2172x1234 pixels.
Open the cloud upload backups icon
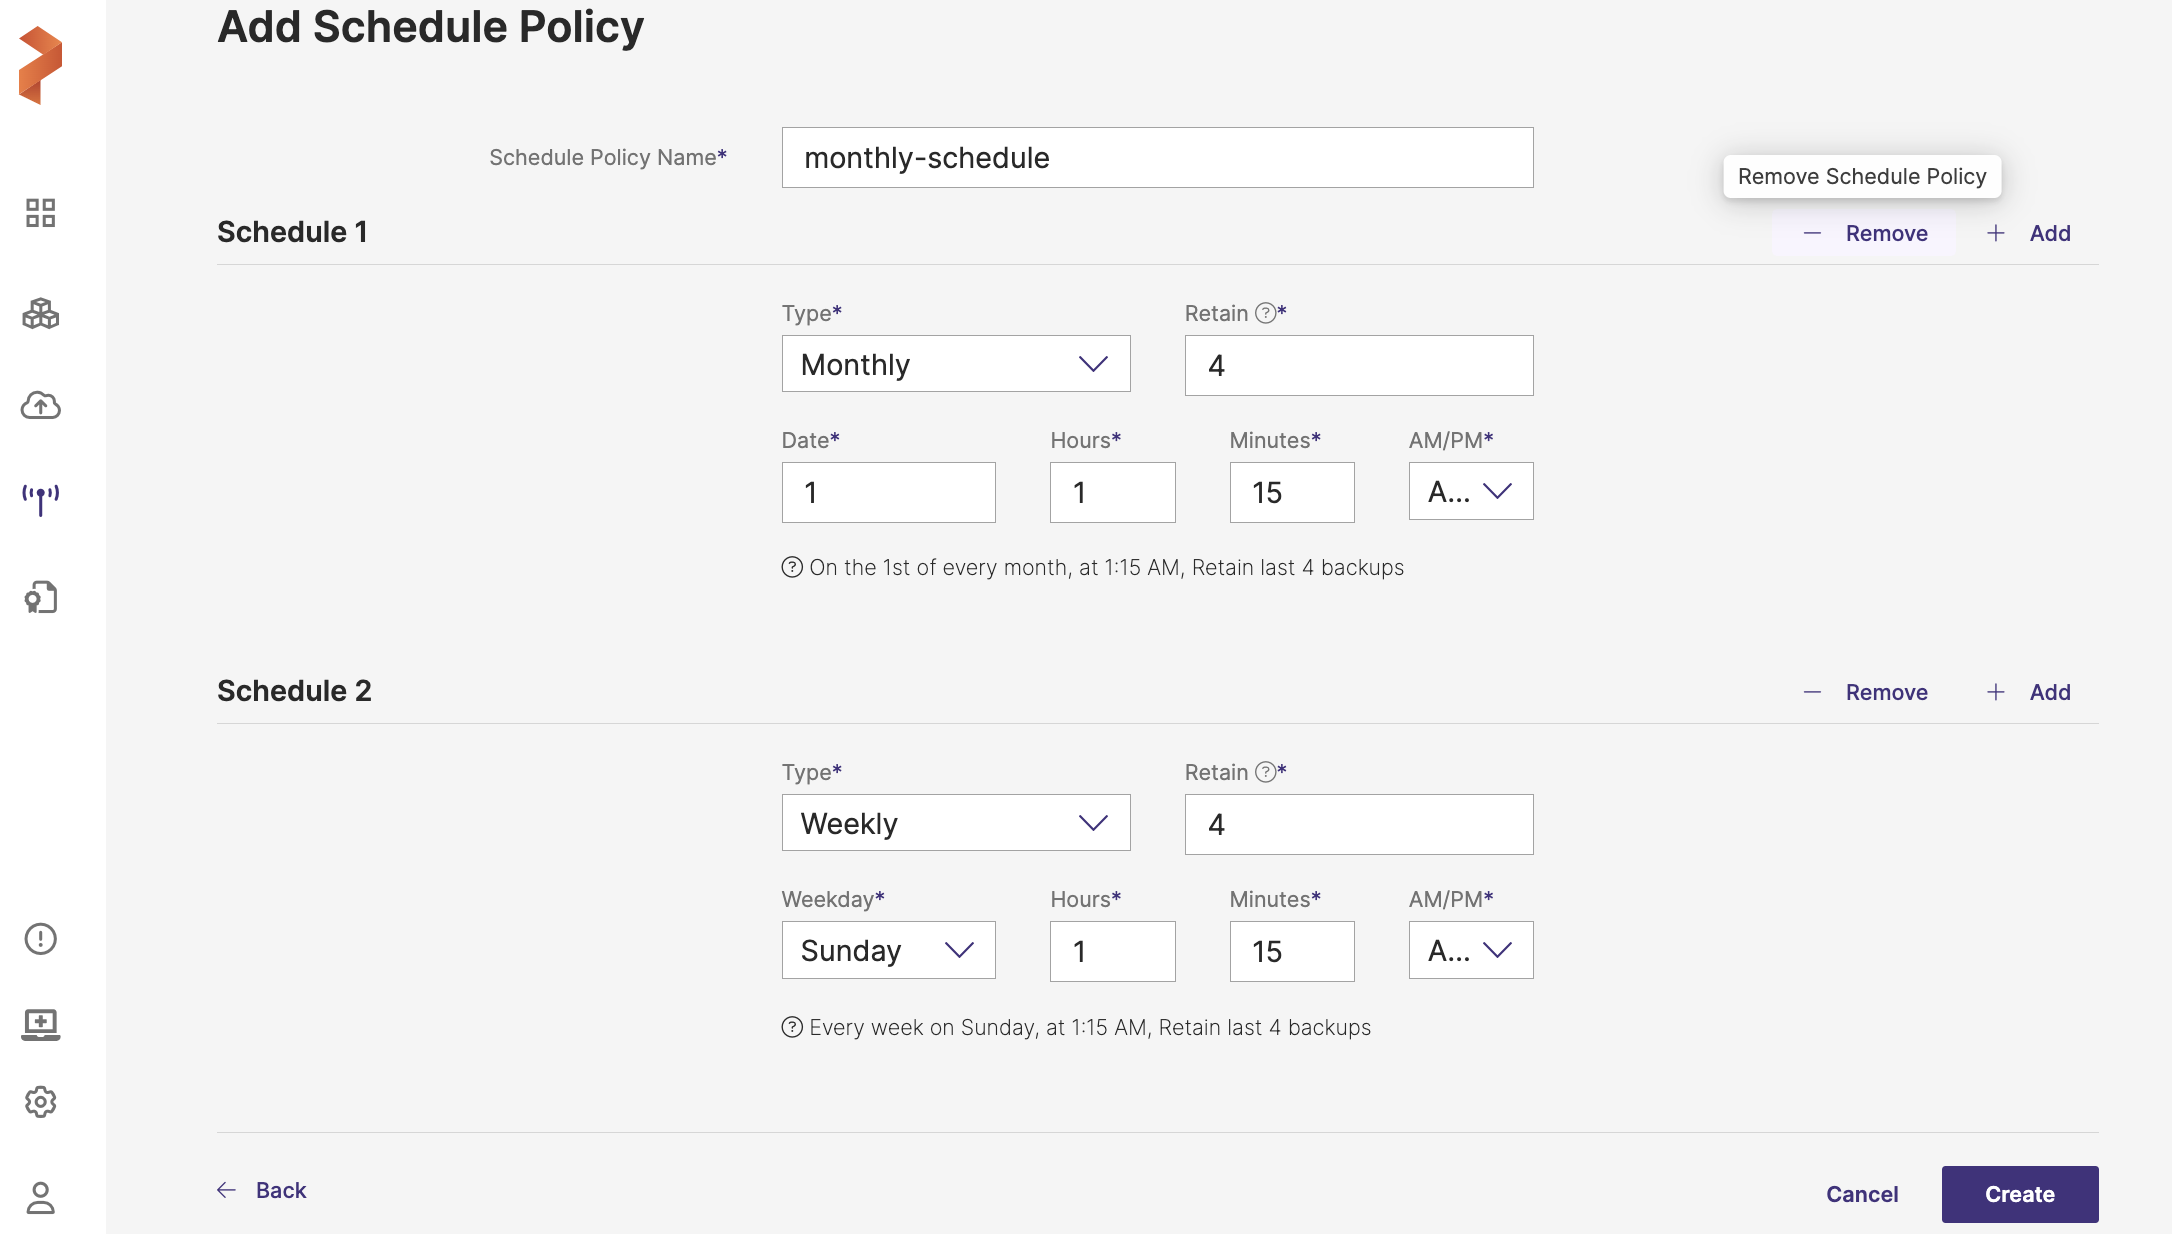40,405
